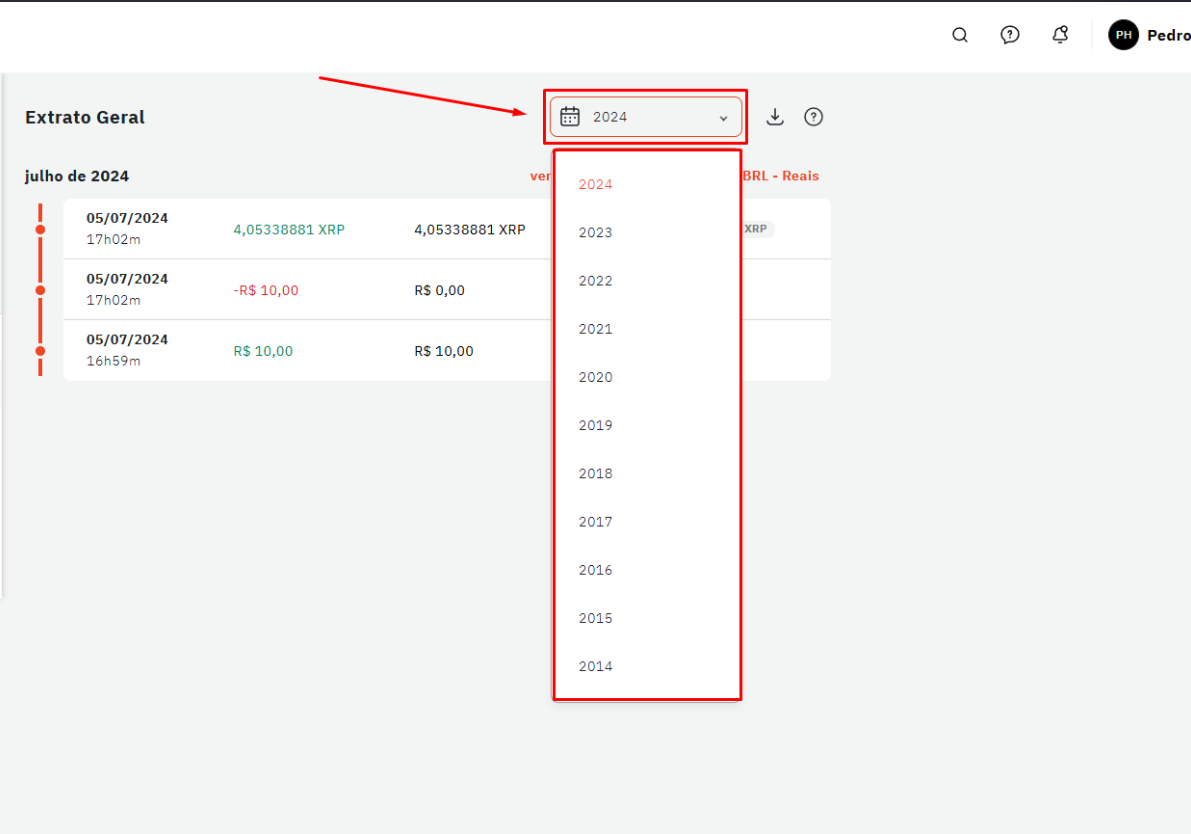Select 2014 at bottom of list
This screenshot has height=834, width=1191.
(596, 666)
